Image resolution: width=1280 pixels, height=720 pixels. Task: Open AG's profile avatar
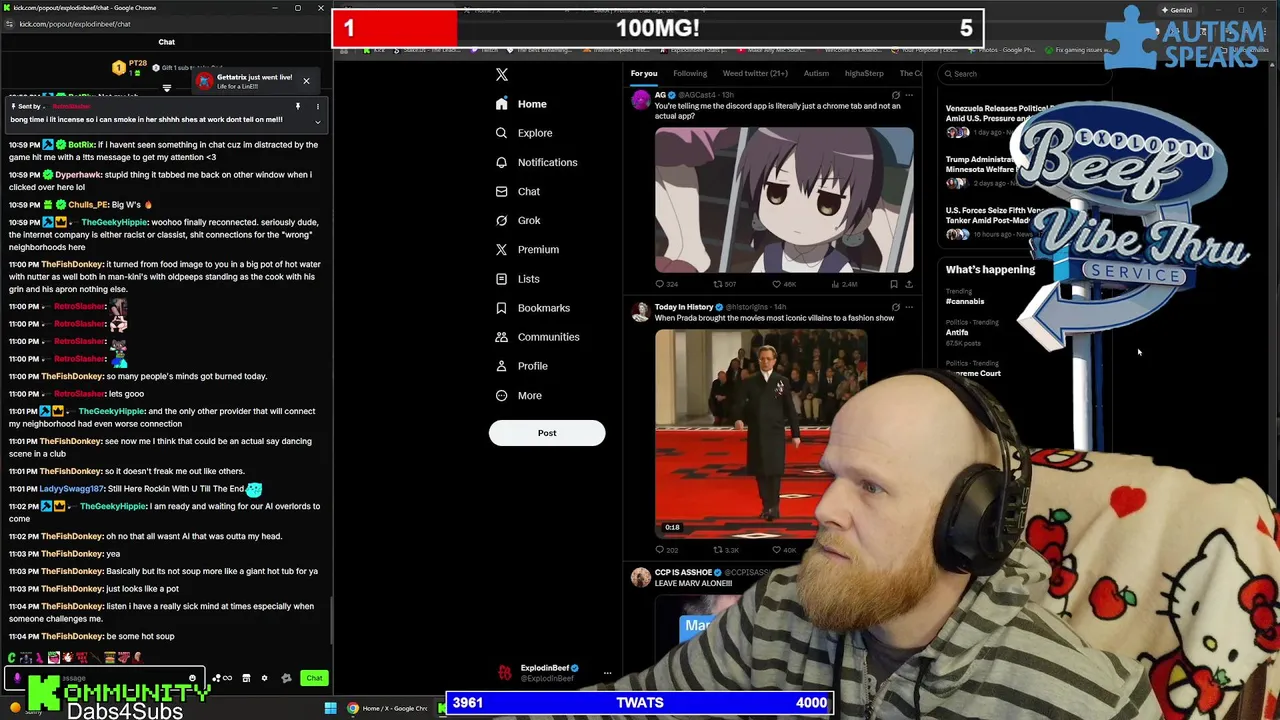click(x=640, y=99)
